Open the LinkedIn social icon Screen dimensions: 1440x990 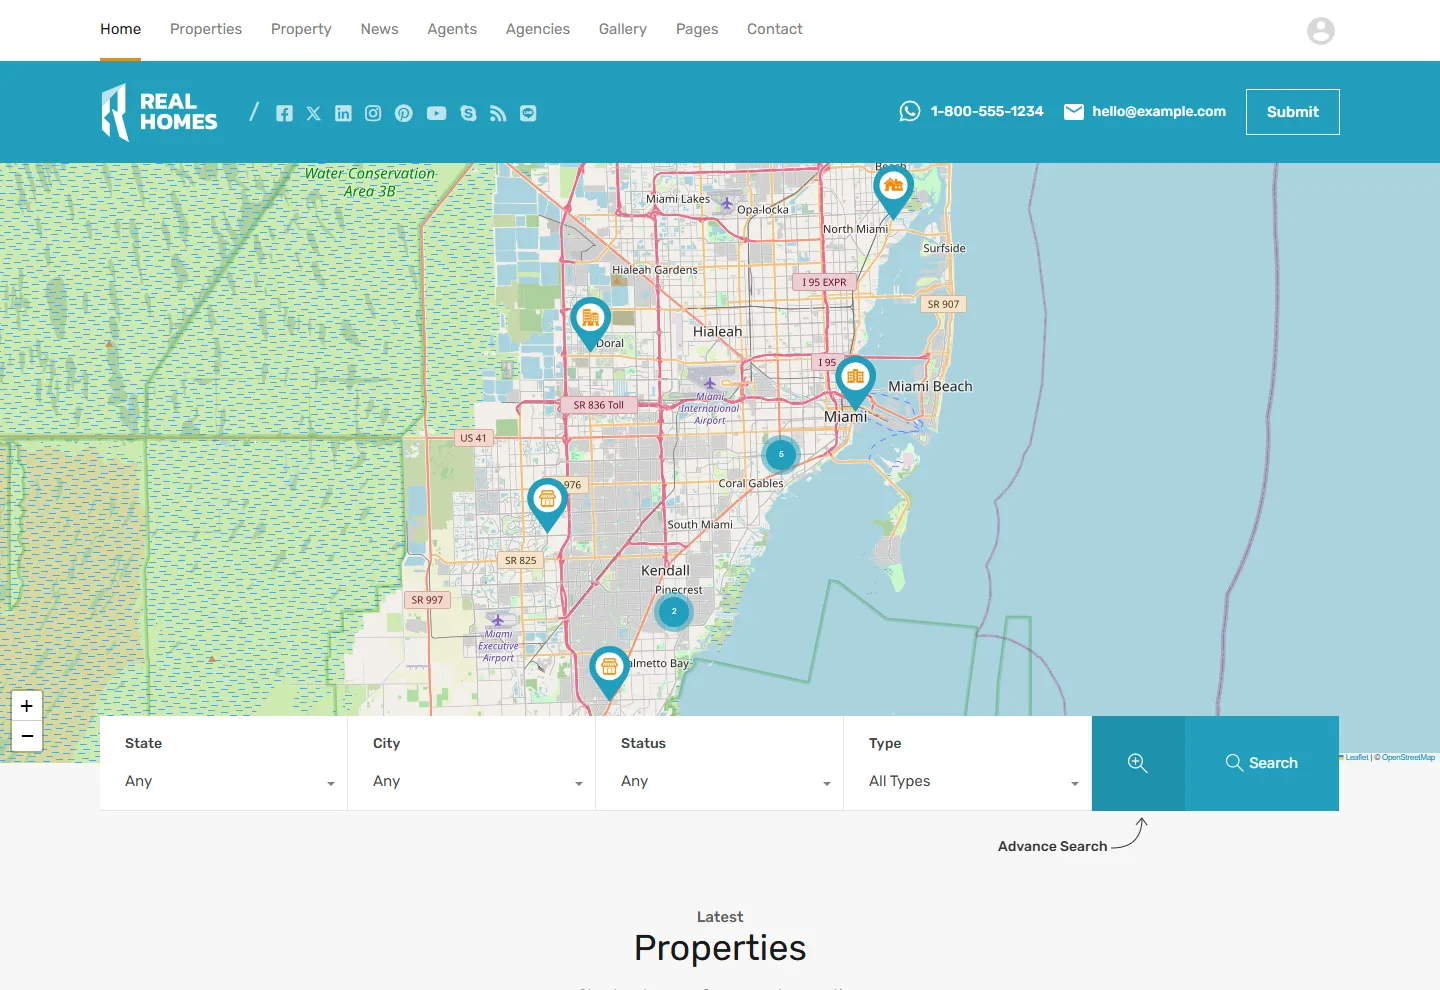click(343, 113)
